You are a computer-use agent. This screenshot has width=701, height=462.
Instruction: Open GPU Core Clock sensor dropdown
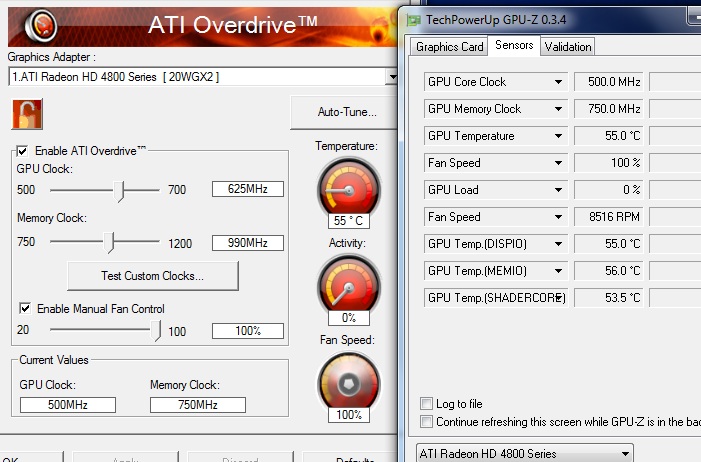pyautogui.click(x=558, y=82)
